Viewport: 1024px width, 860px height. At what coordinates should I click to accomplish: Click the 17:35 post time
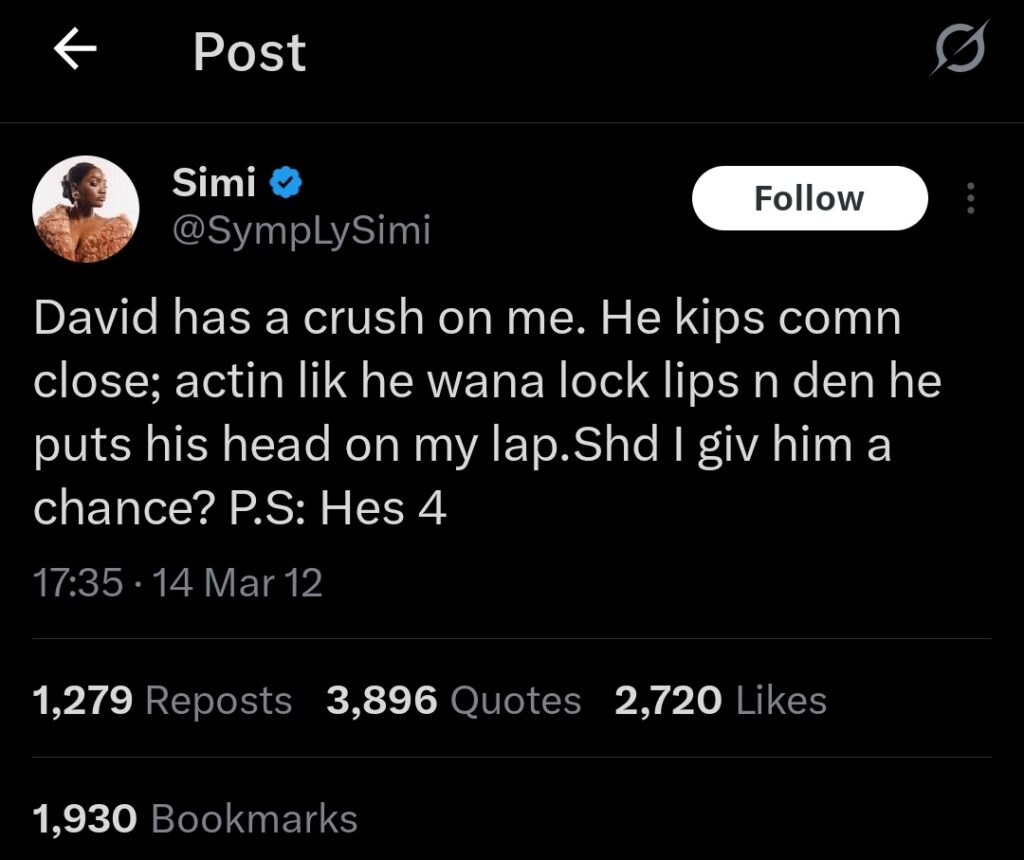point(78,583)
